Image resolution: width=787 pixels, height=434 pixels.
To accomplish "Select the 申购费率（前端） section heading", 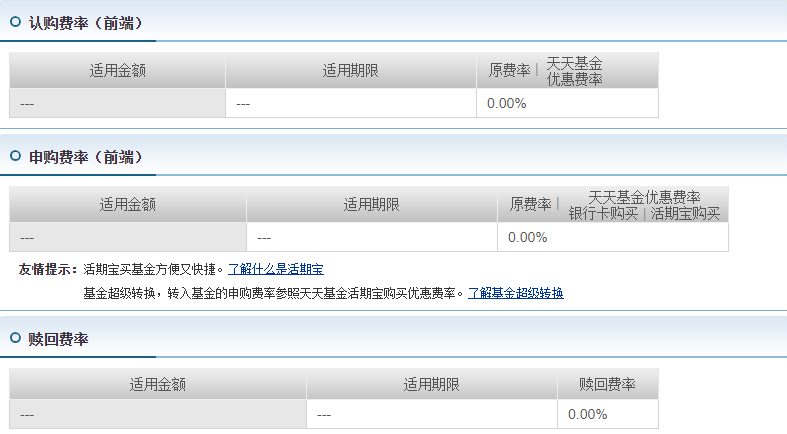I will pos(86,158).
